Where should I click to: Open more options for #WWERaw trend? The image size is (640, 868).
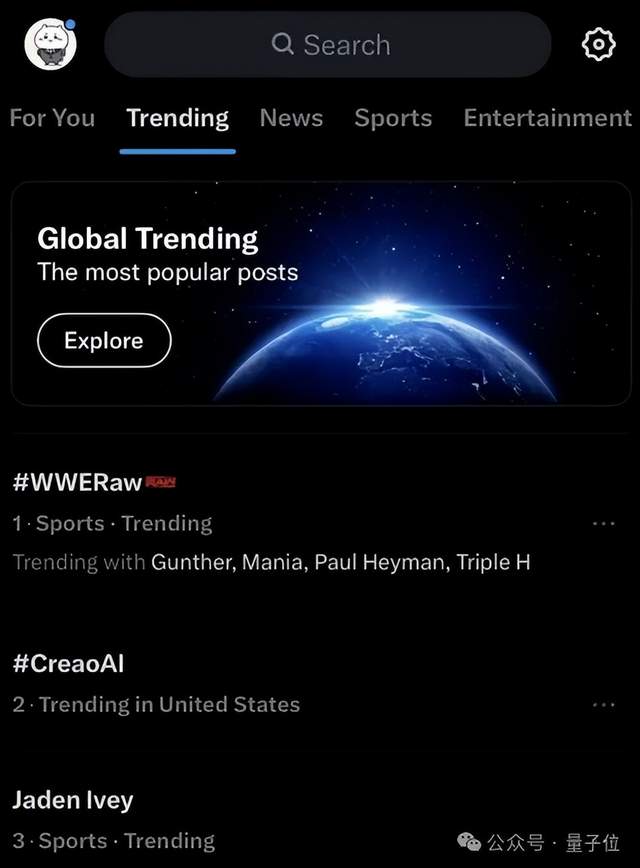tap(603, 523)
